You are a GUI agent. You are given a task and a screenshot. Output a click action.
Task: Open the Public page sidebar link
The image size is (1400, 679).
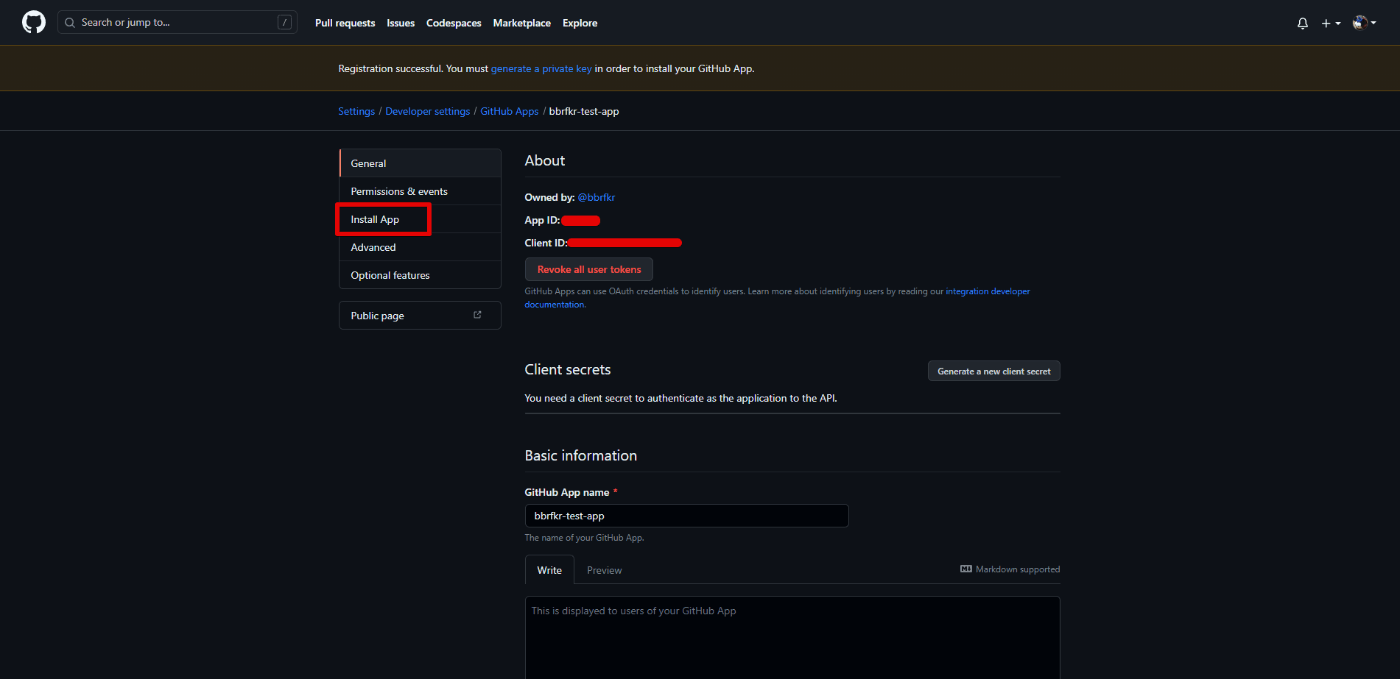click(x=420, y=315)
